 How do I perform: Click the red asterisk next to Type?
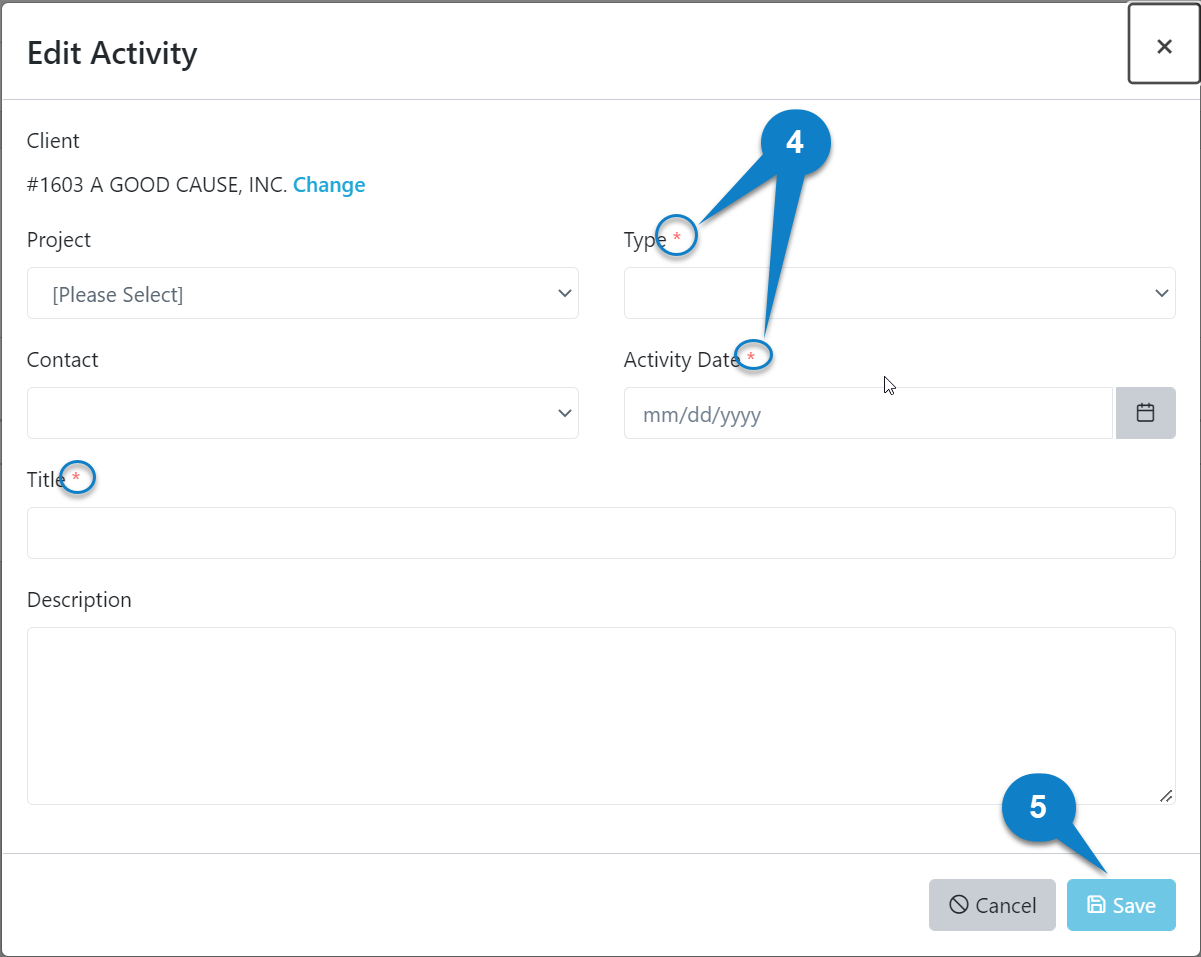(677, 236)
